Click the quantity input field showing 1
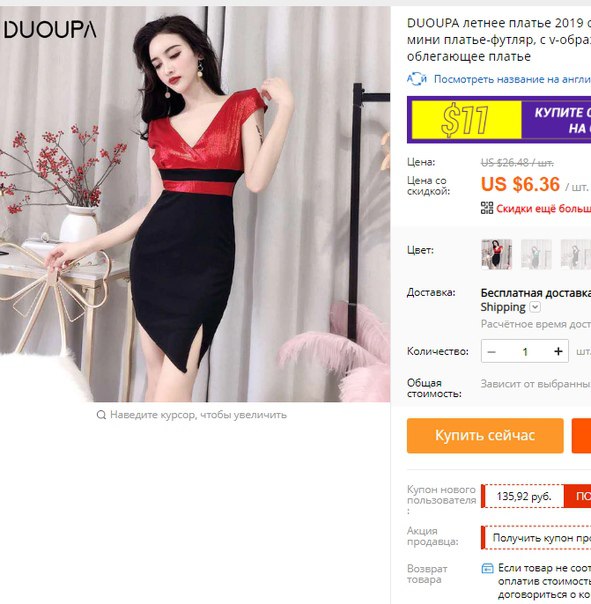Screen dimensions: 591x604 pos(525,351)
